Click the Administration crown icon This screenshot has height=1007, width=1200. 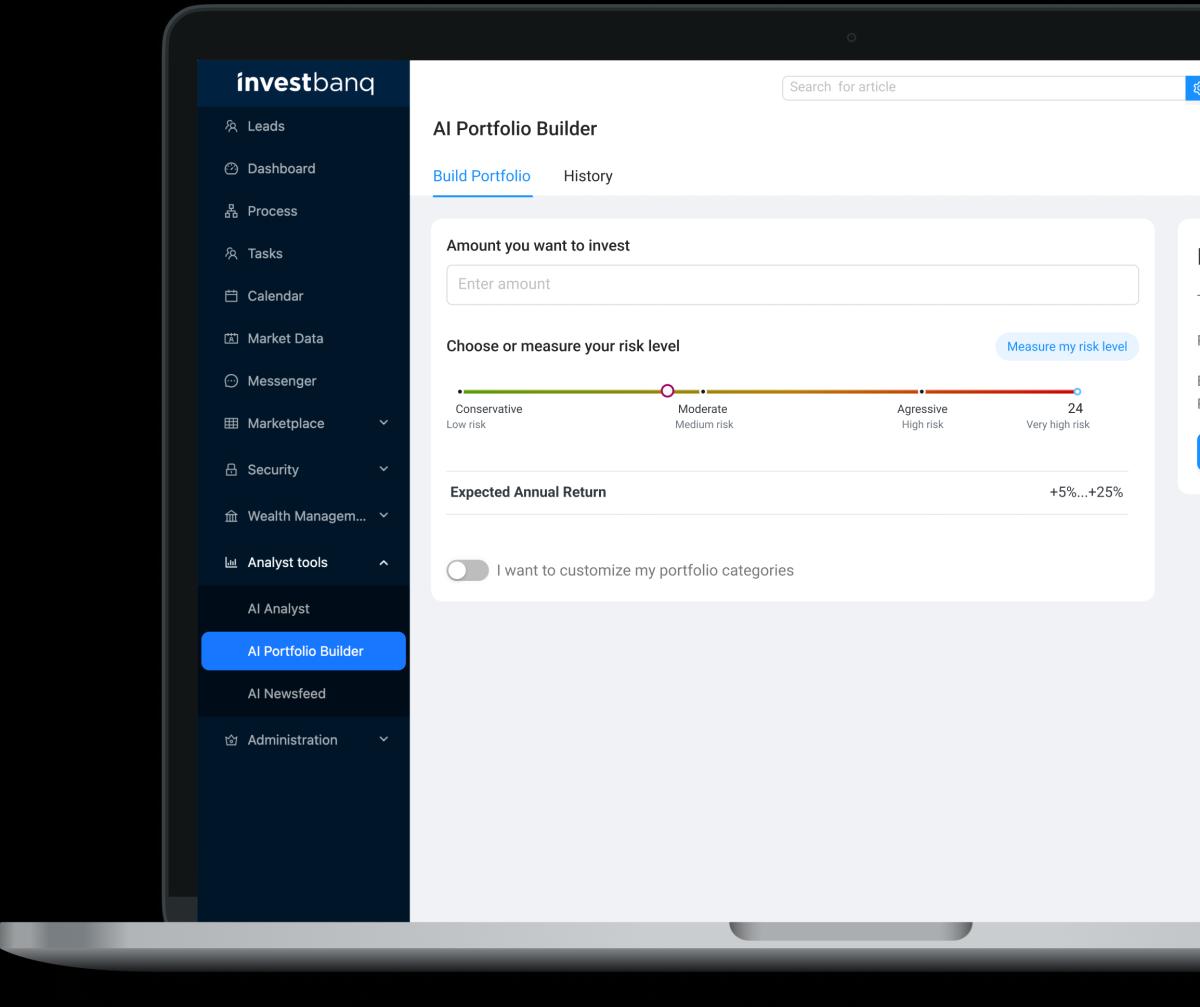[x=231, y=740]
